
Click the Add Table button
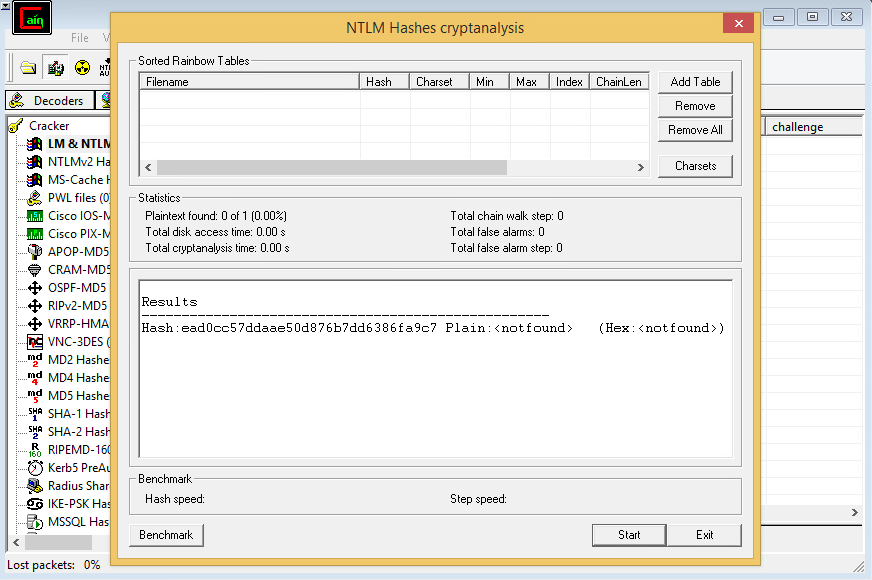(x=695, y=82)
